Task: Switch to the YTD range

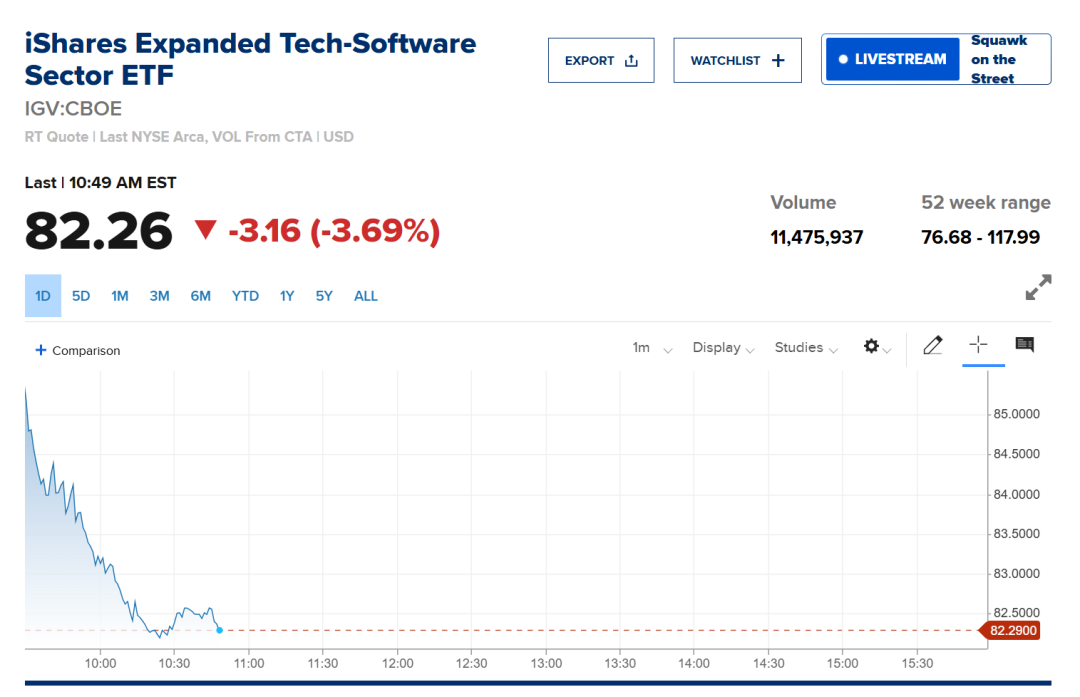Action: [245, 296]
